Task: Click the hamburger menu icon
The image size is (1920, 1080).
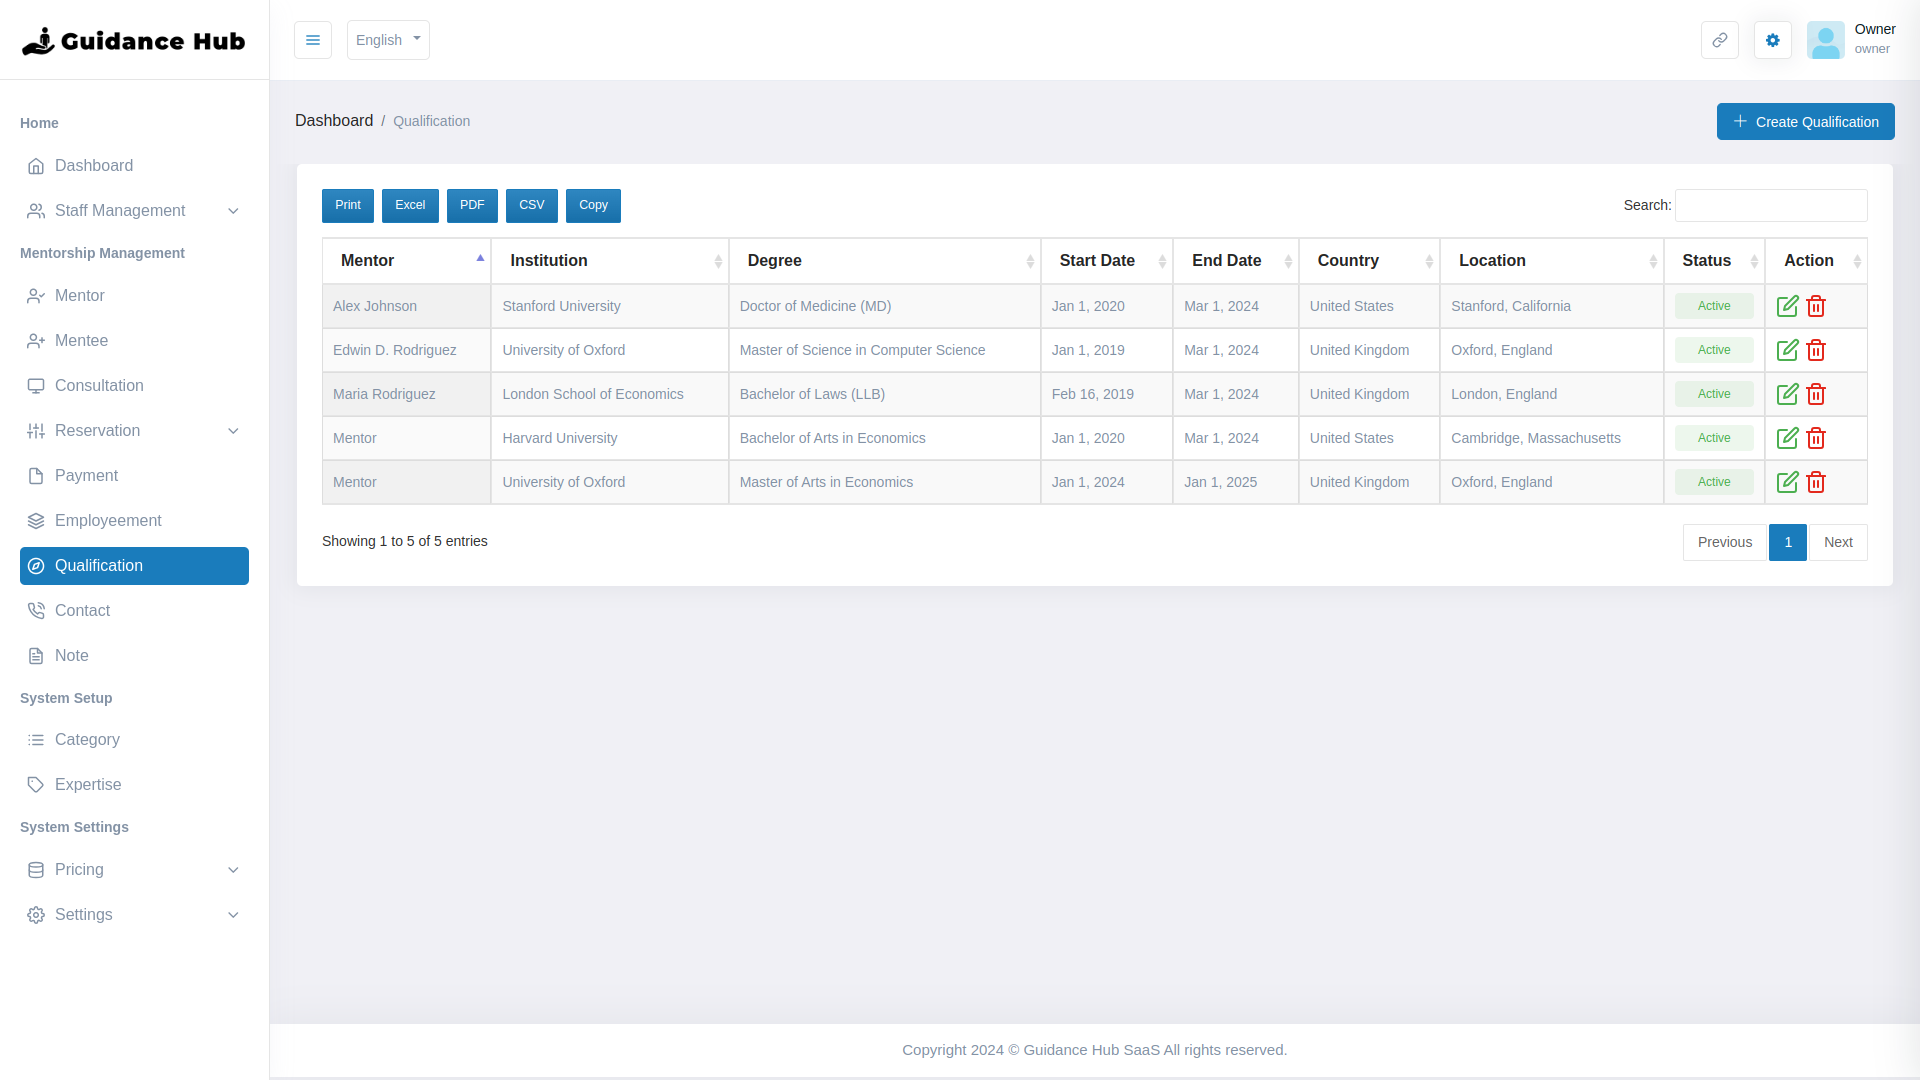Action: tap(313, 40)
